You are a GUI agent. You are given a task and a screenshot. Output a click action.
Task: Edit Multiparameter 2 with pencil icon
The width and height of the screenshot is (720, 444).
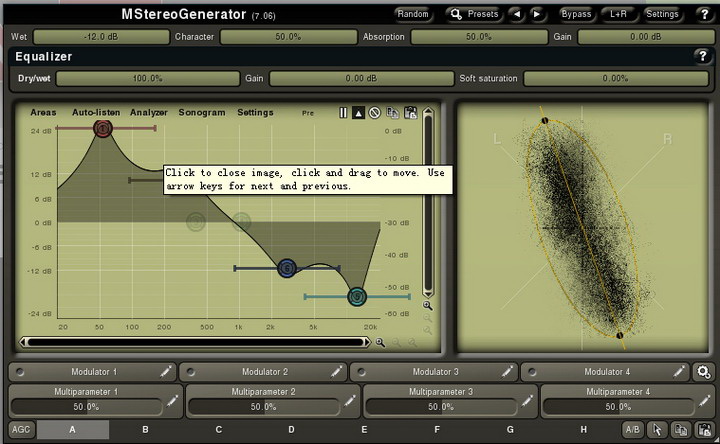tap(350, 401)
